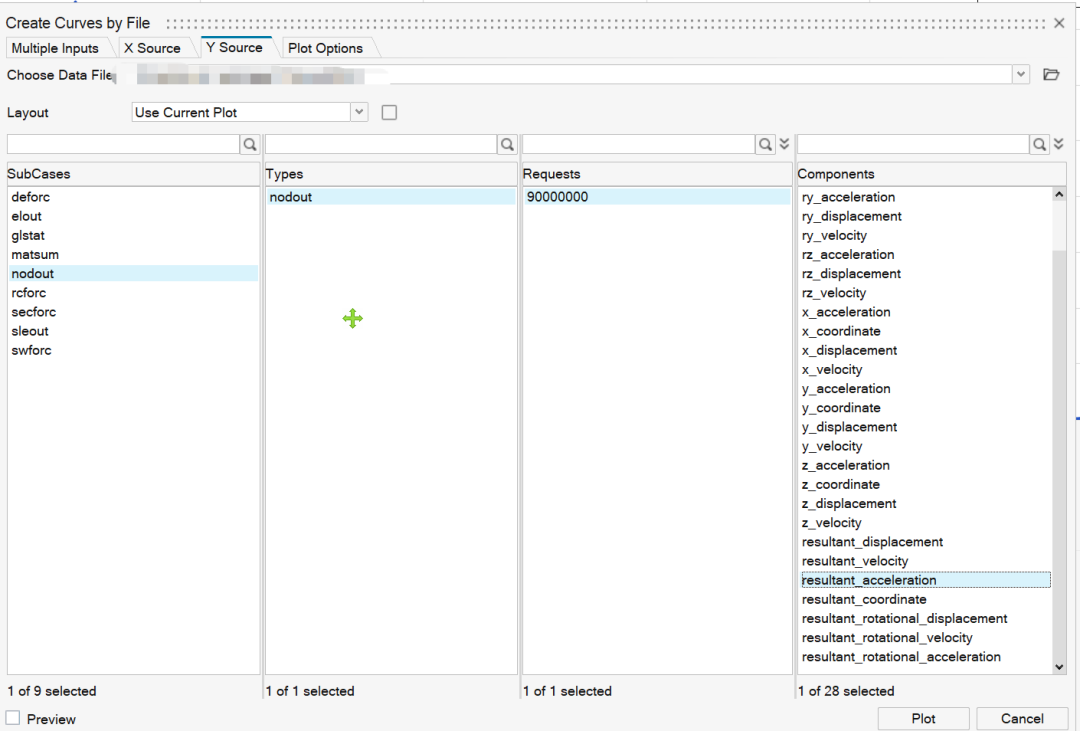Screen dimensions: 1080x731
Task: Select the y_acceleration component
Action: tap(926, 389)
